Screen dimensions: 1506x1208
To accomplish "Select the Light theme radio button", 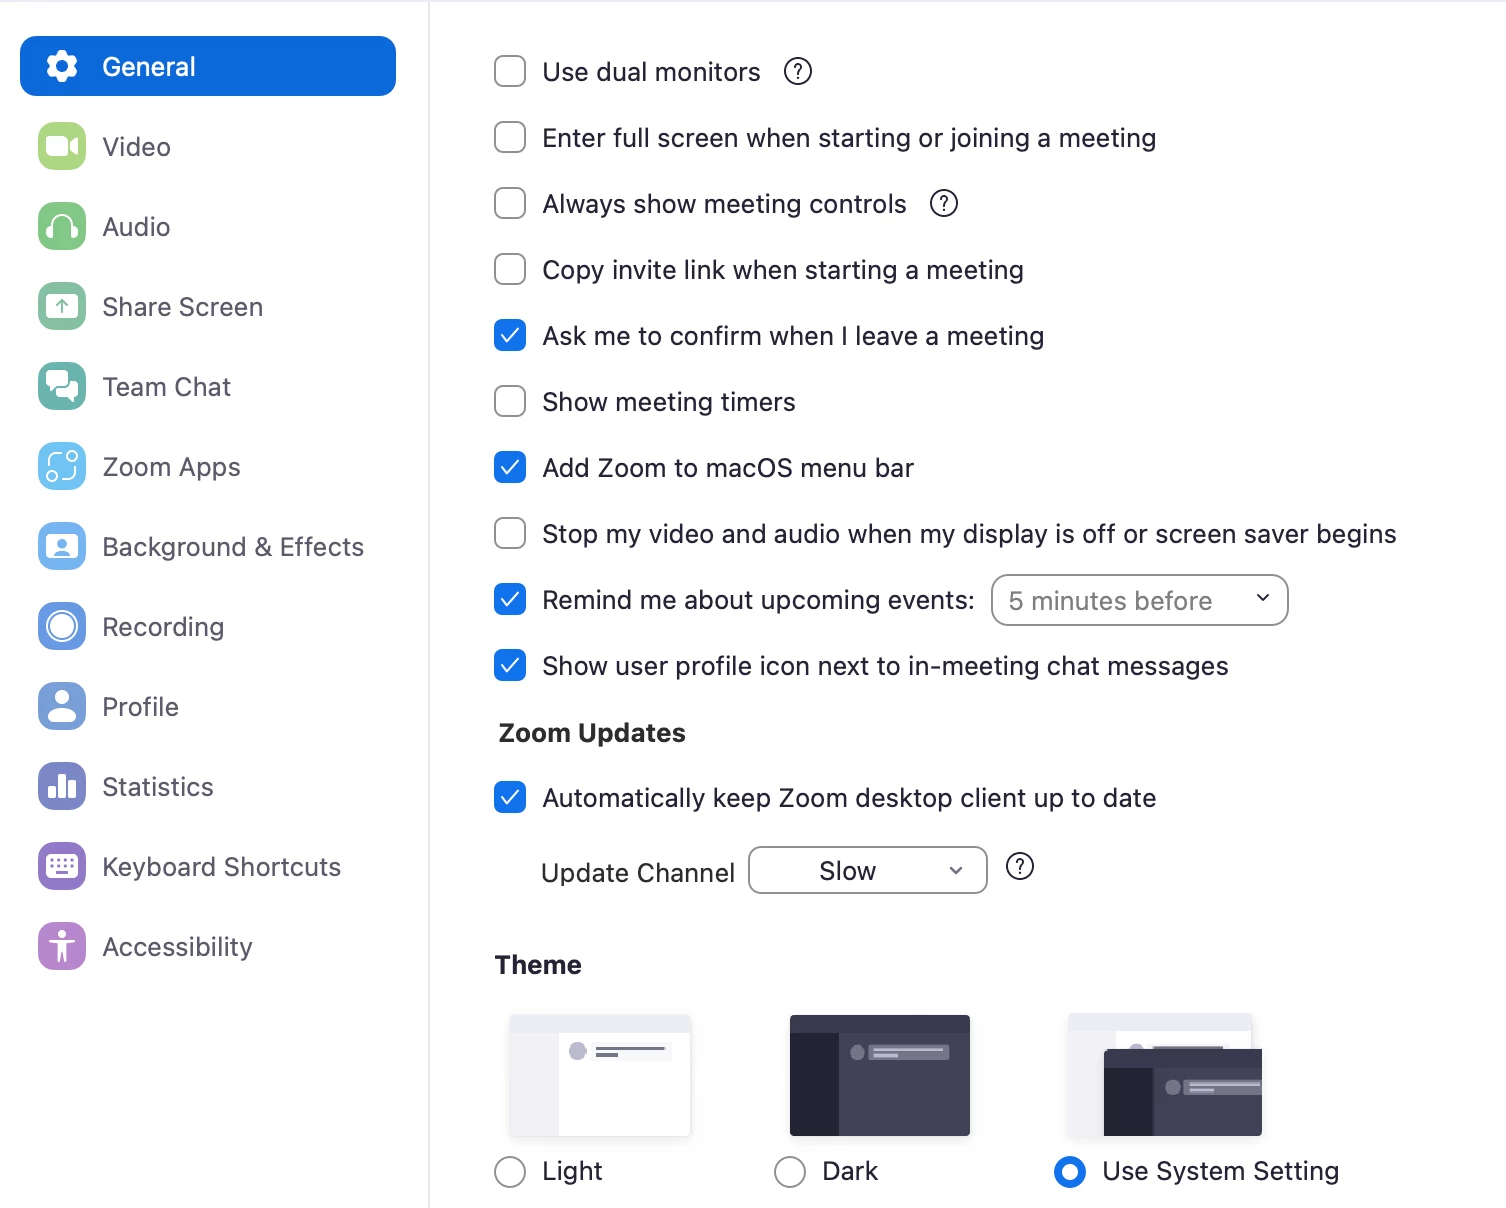I will [x=510, y=1171].
